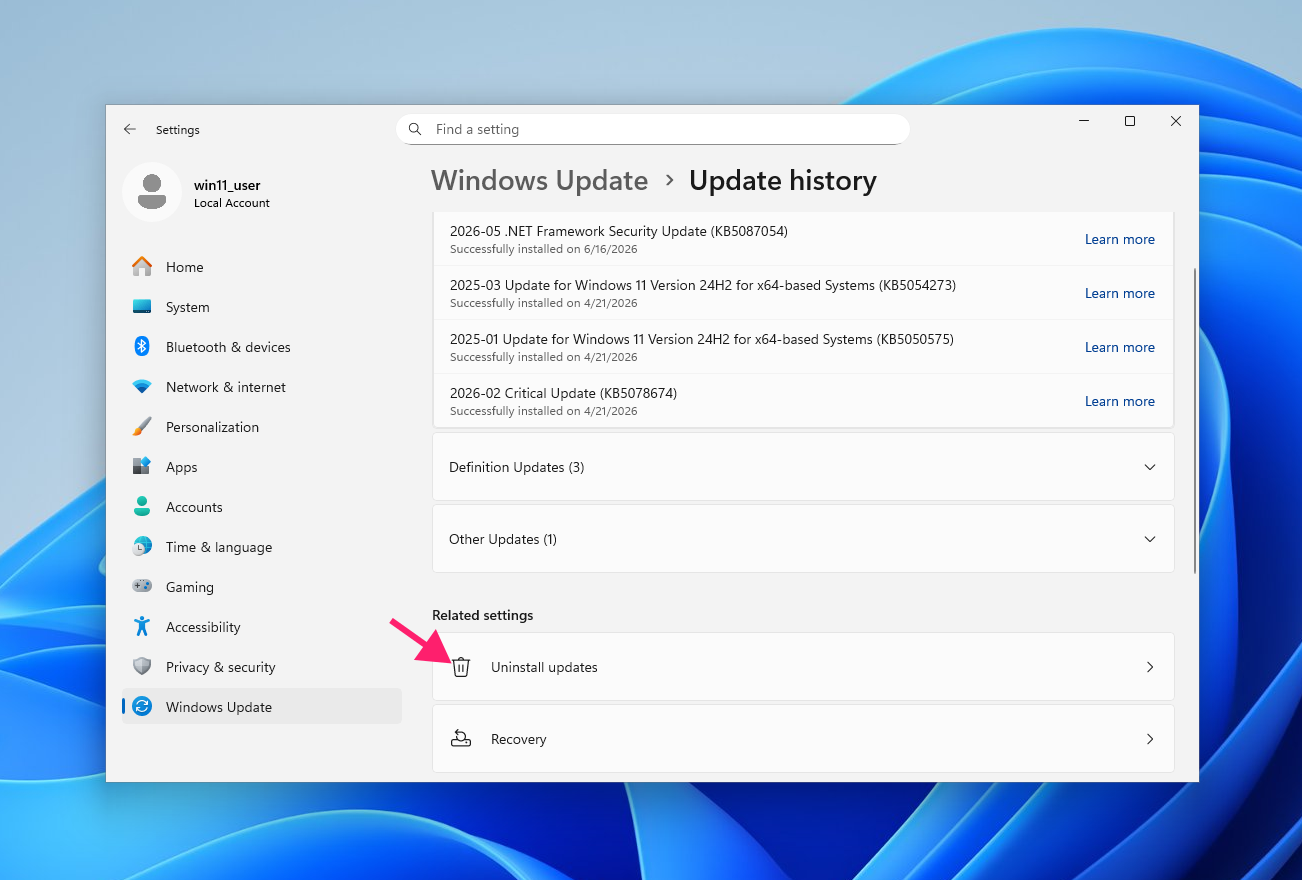This screenshot has width=1302, height=880.
Task: Click the update history vertical scrollbar
Action: point(1195,420)
